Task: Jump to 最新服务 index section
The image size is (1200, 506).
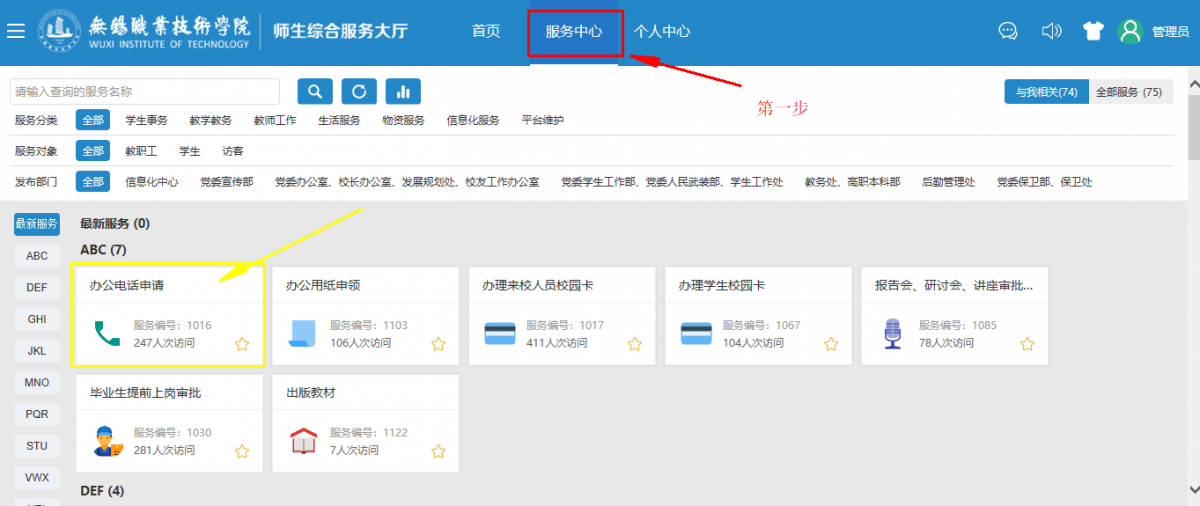Action: click(x=37, y=224)
